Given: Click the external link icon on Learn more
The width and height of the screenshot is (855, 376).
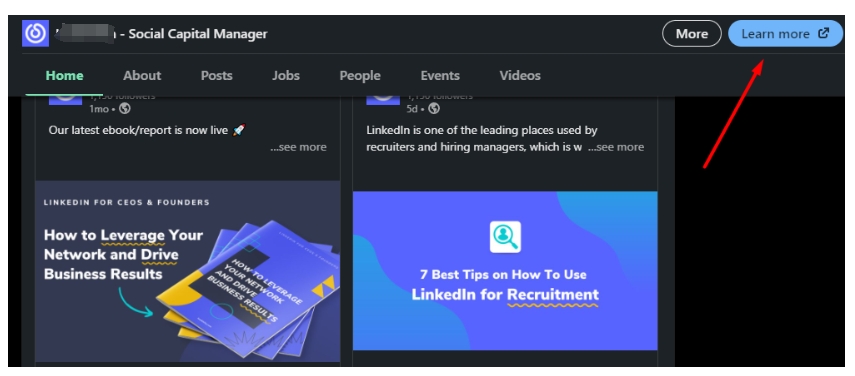Looking at the screenshot, I should (x=823, y=33).
